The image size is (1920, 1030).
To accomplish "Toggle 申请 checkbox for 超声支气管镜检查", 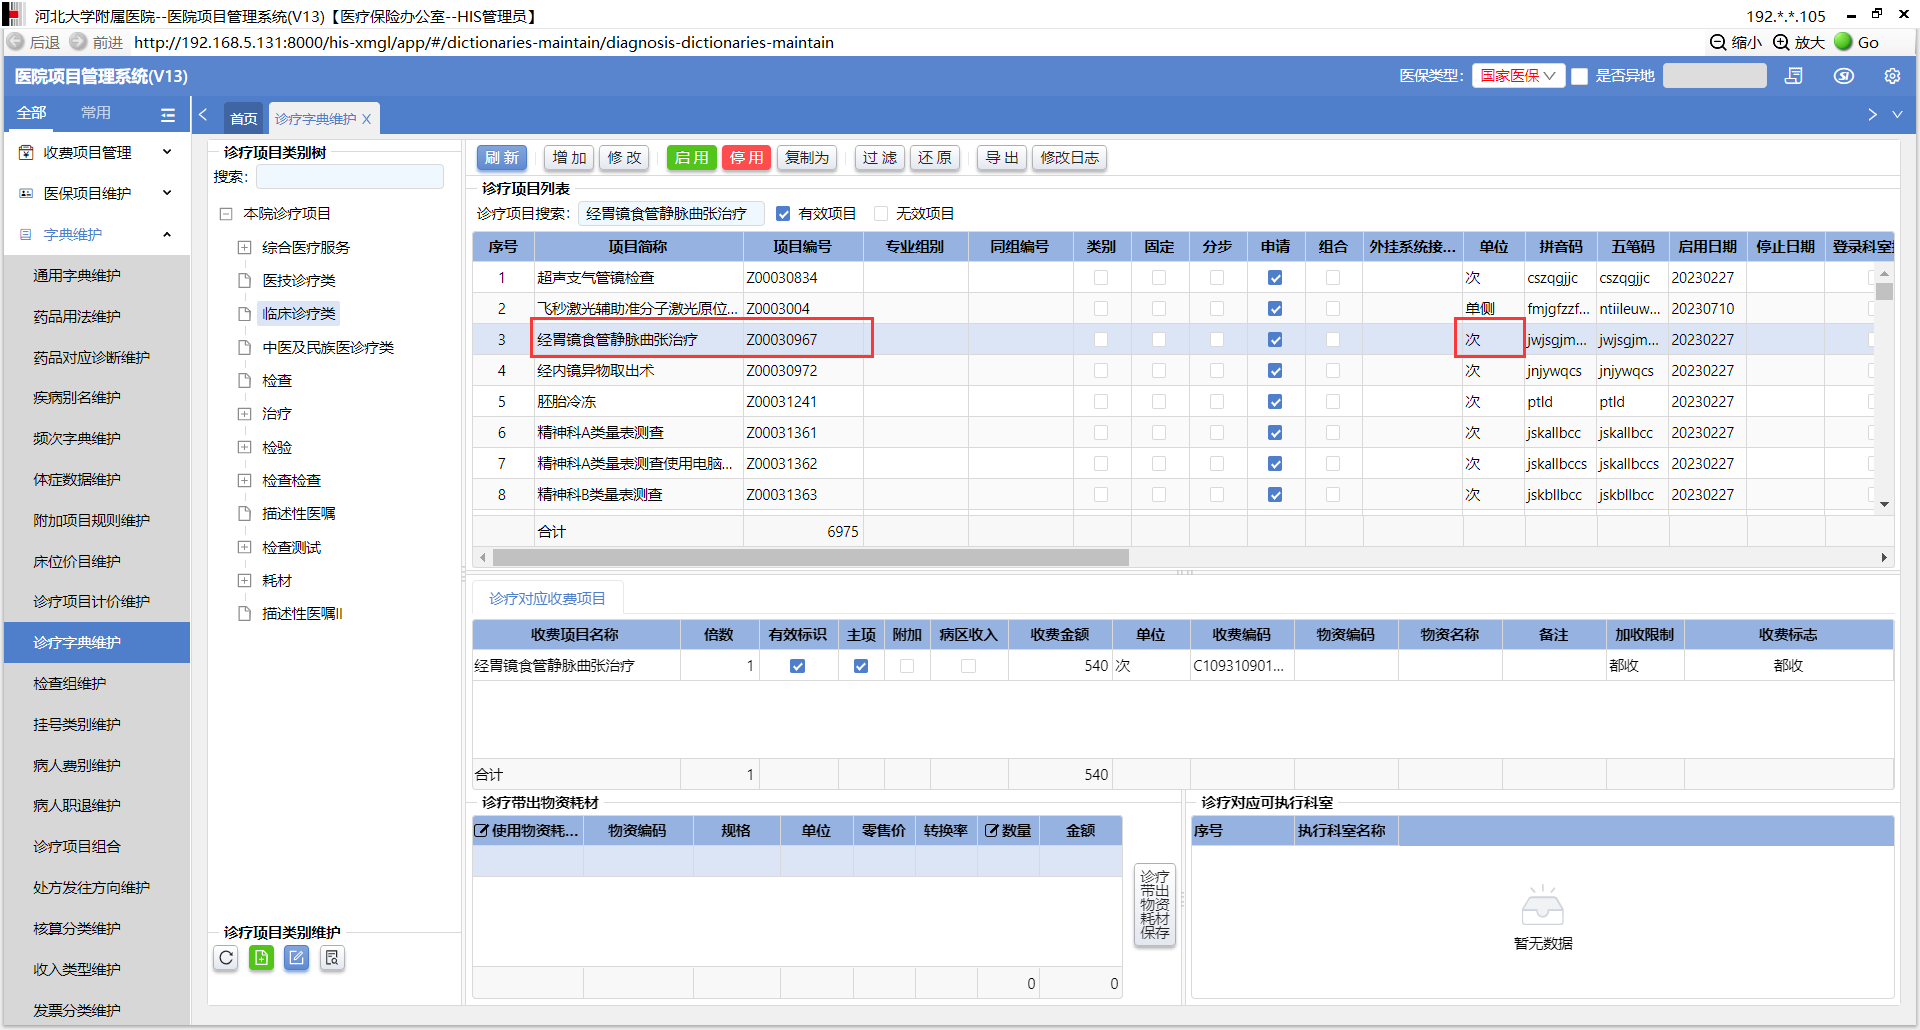I will point(1275,278).
